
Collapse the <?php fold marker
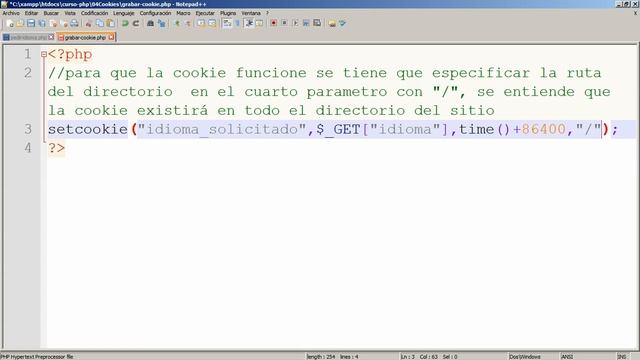pyautogui.click(x=44, y=54)
